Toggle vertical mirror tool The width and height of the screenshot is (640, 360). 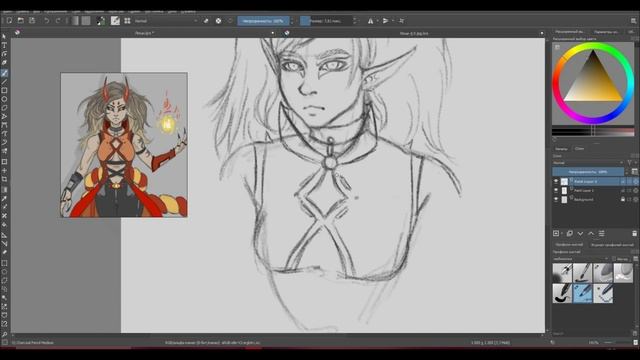[385, 21]
